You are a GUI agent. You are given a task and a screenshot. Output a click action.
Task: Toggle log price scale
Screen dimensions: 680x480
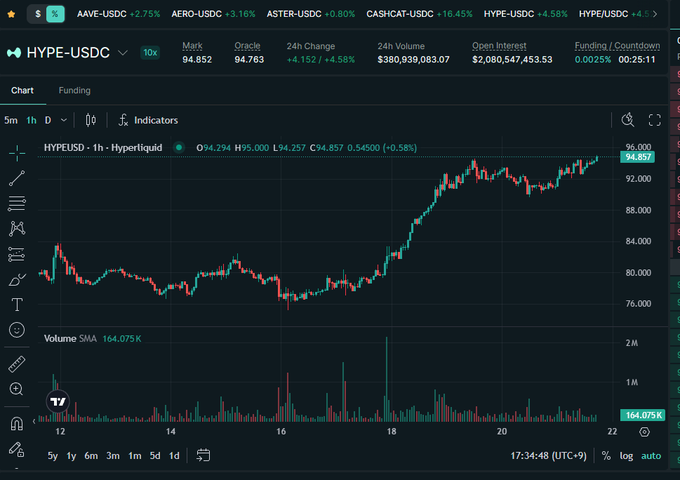pyautogui.click(x=626, y=456)
